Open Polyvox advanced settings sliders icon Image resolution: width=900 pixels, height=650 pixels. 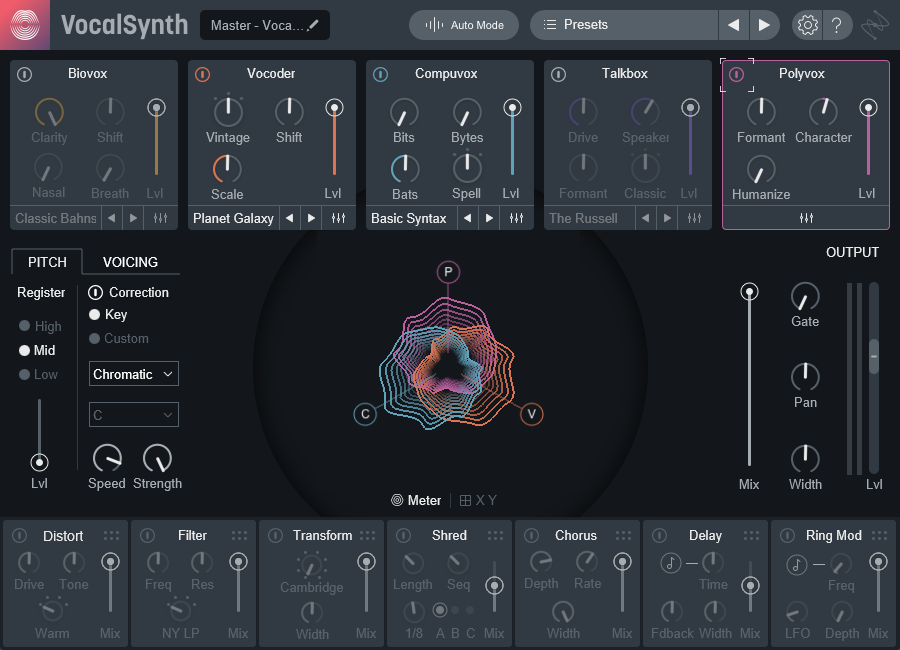pos(806,218)
